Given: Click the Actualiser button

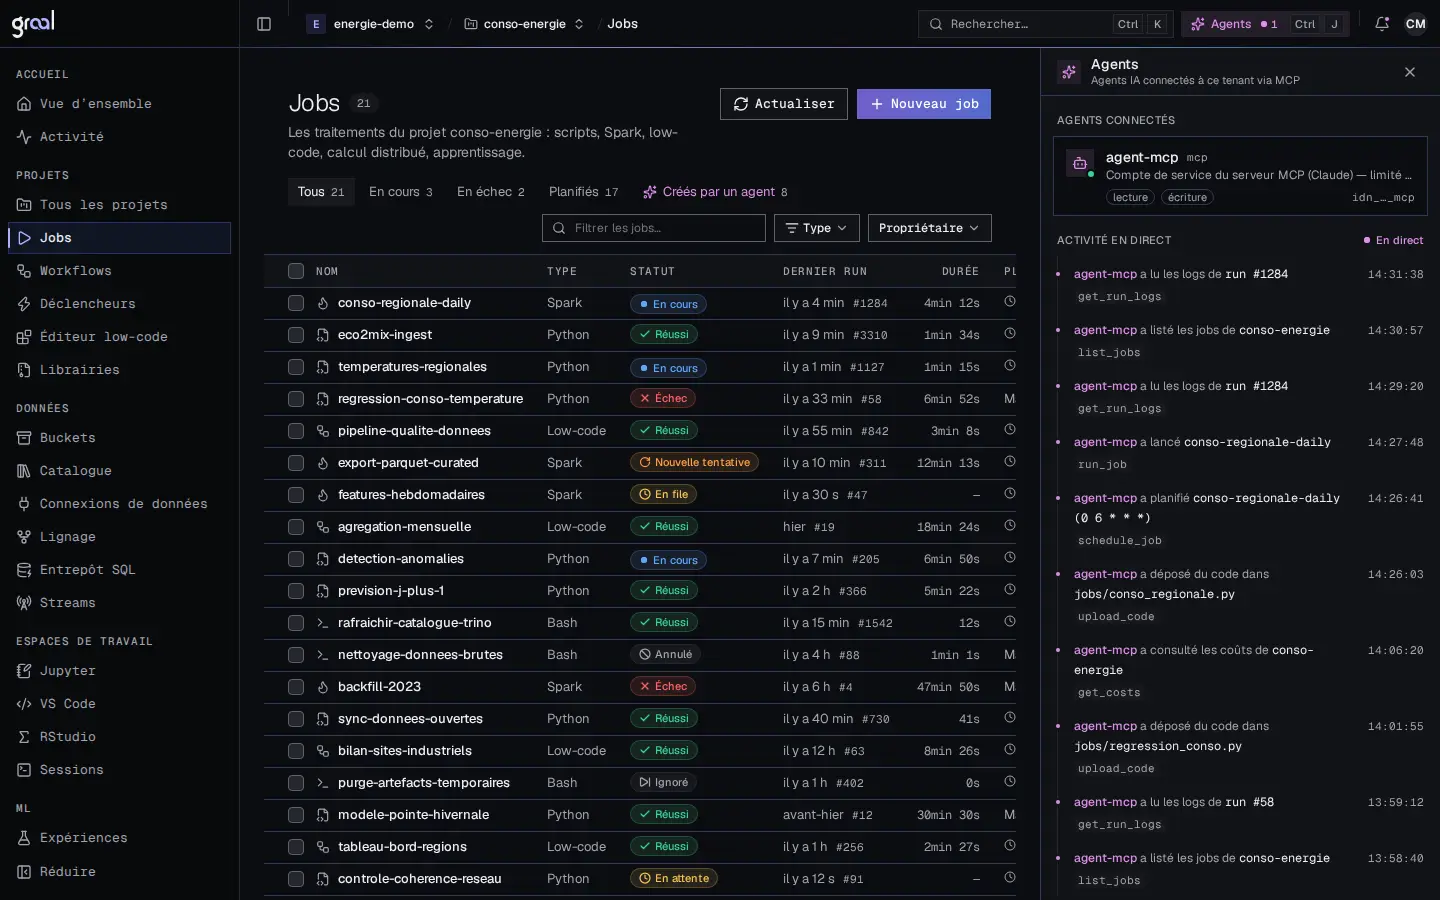Looking at the screenshot, I should [784, 104].
